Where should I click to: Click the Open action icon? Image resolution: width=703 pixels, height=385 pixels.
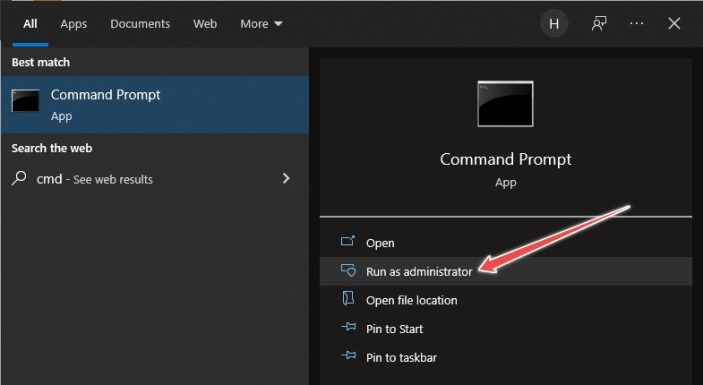point(347,241)
